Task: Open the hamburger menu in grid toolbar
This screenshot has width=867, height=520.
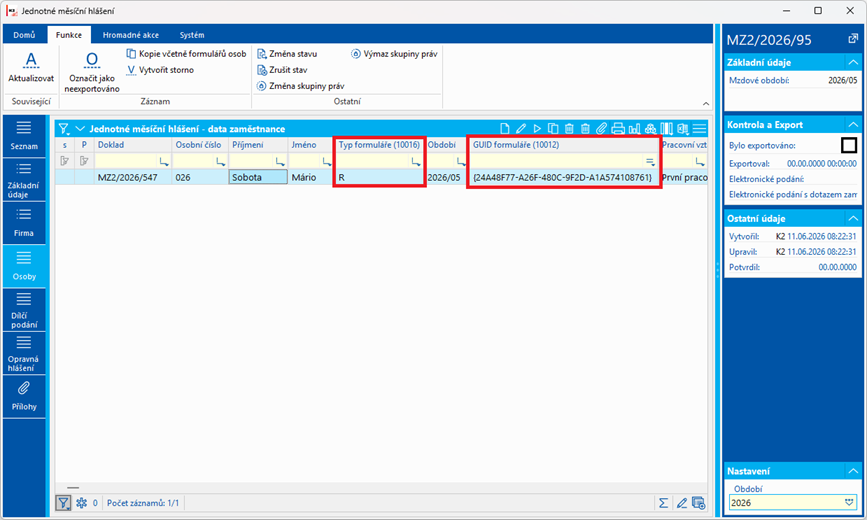Action: (x=699, y=129)
